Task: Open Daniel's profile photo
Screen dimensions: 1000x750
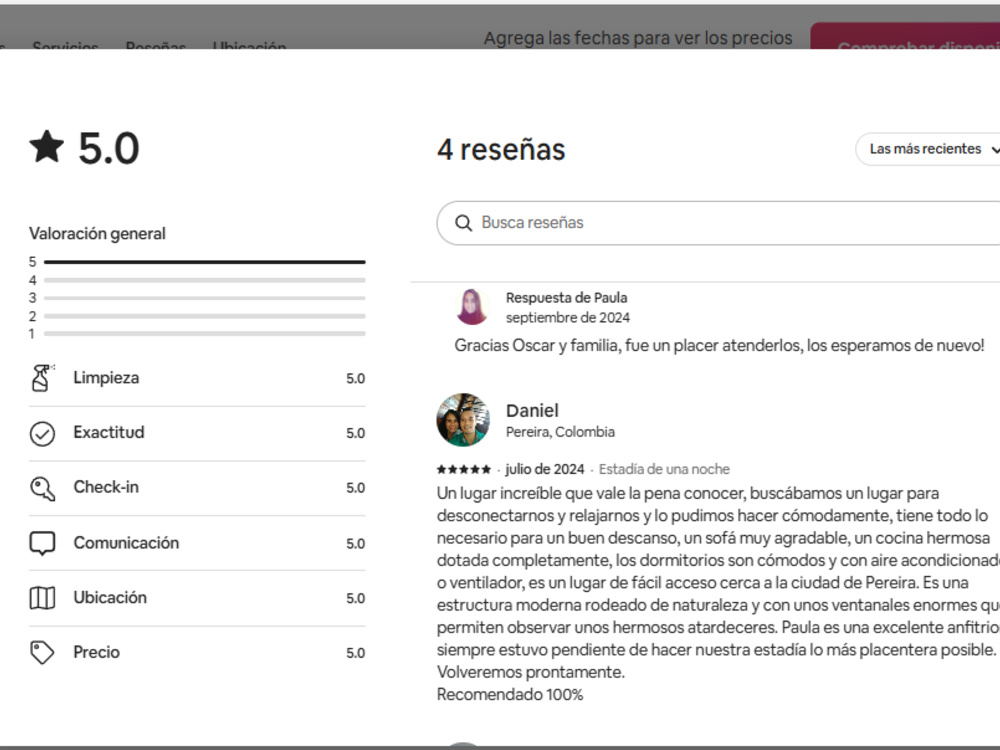Action: tap(463, 420)
